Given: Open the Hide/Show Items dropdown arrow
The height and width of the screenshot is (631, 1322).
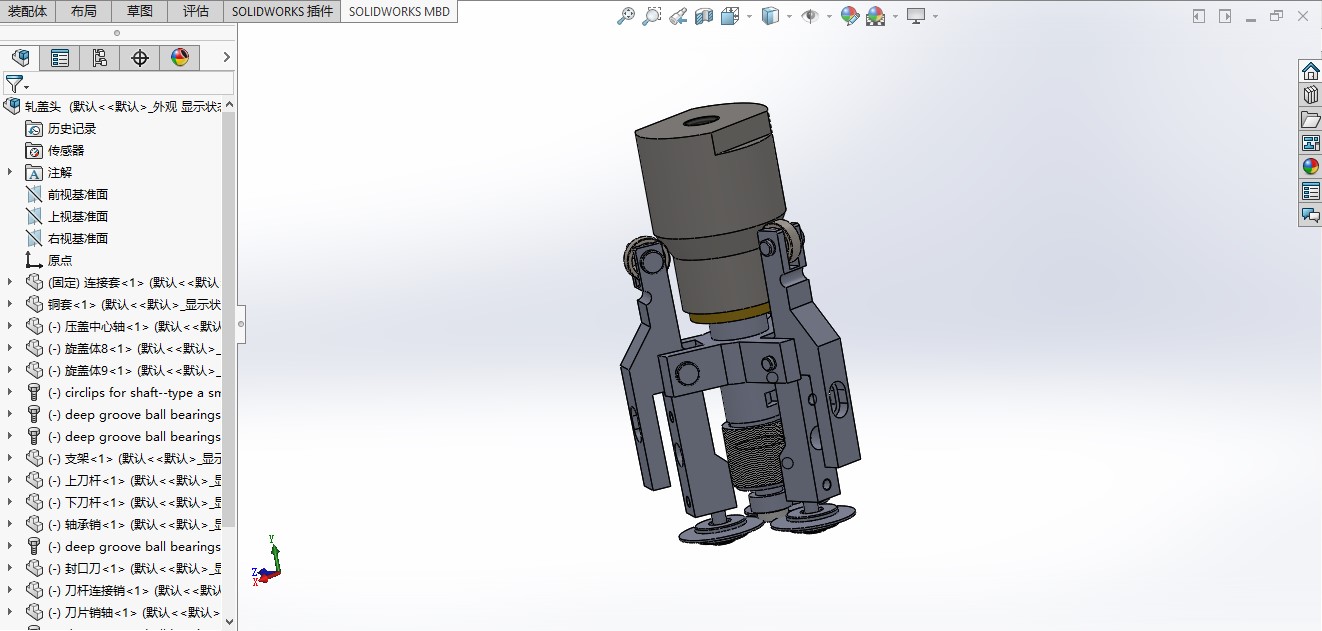Looking at the screenshot, I should 828,17.
